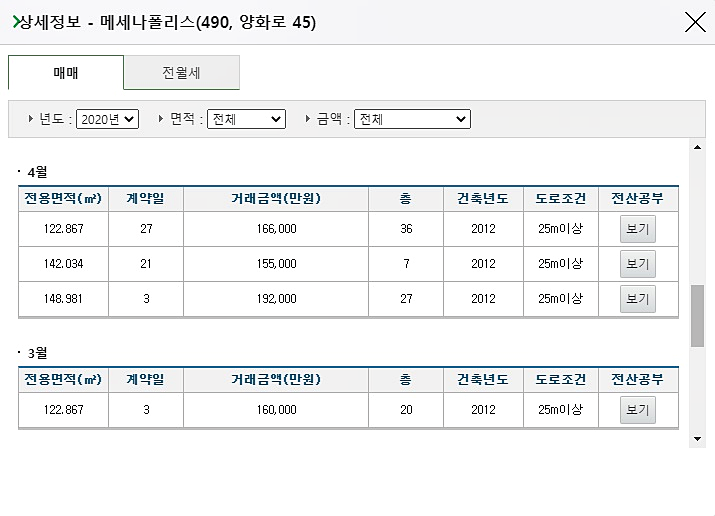Screen dimensions: 715x516
Task: Select the 160,000 price cell
Action: pyautogui.click(x=276, y=410)
